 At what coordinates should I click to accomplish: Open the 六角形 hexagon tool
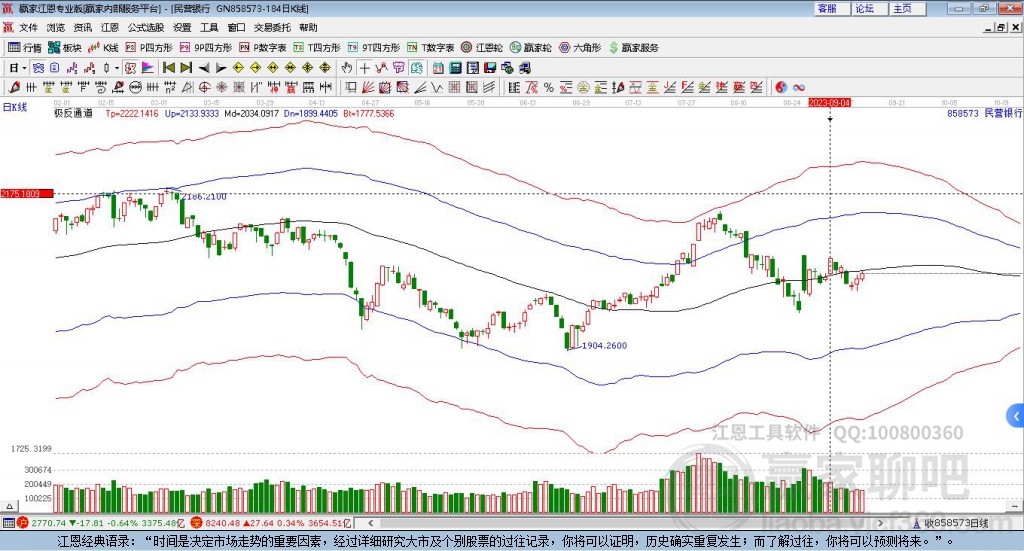[581, 48]
